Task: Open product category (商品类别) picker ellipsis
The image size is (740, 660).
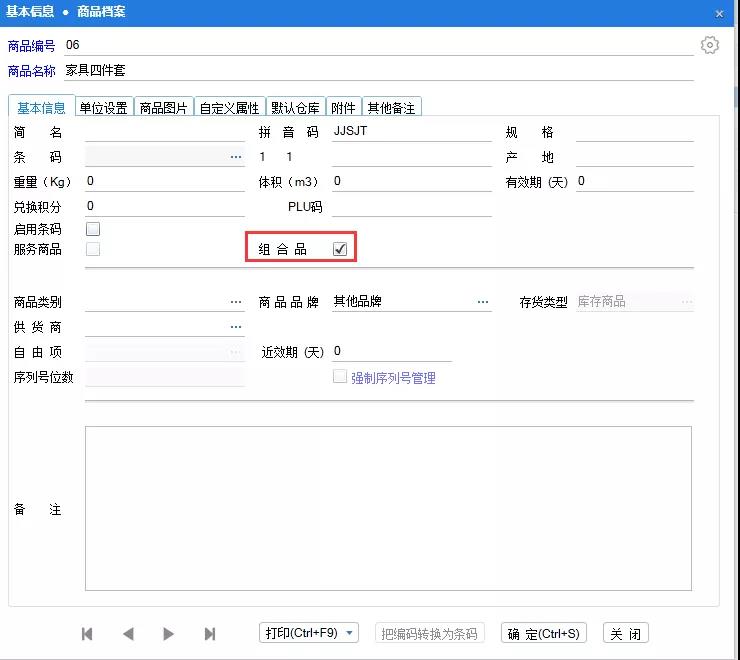Action: [x=236, y=301]
